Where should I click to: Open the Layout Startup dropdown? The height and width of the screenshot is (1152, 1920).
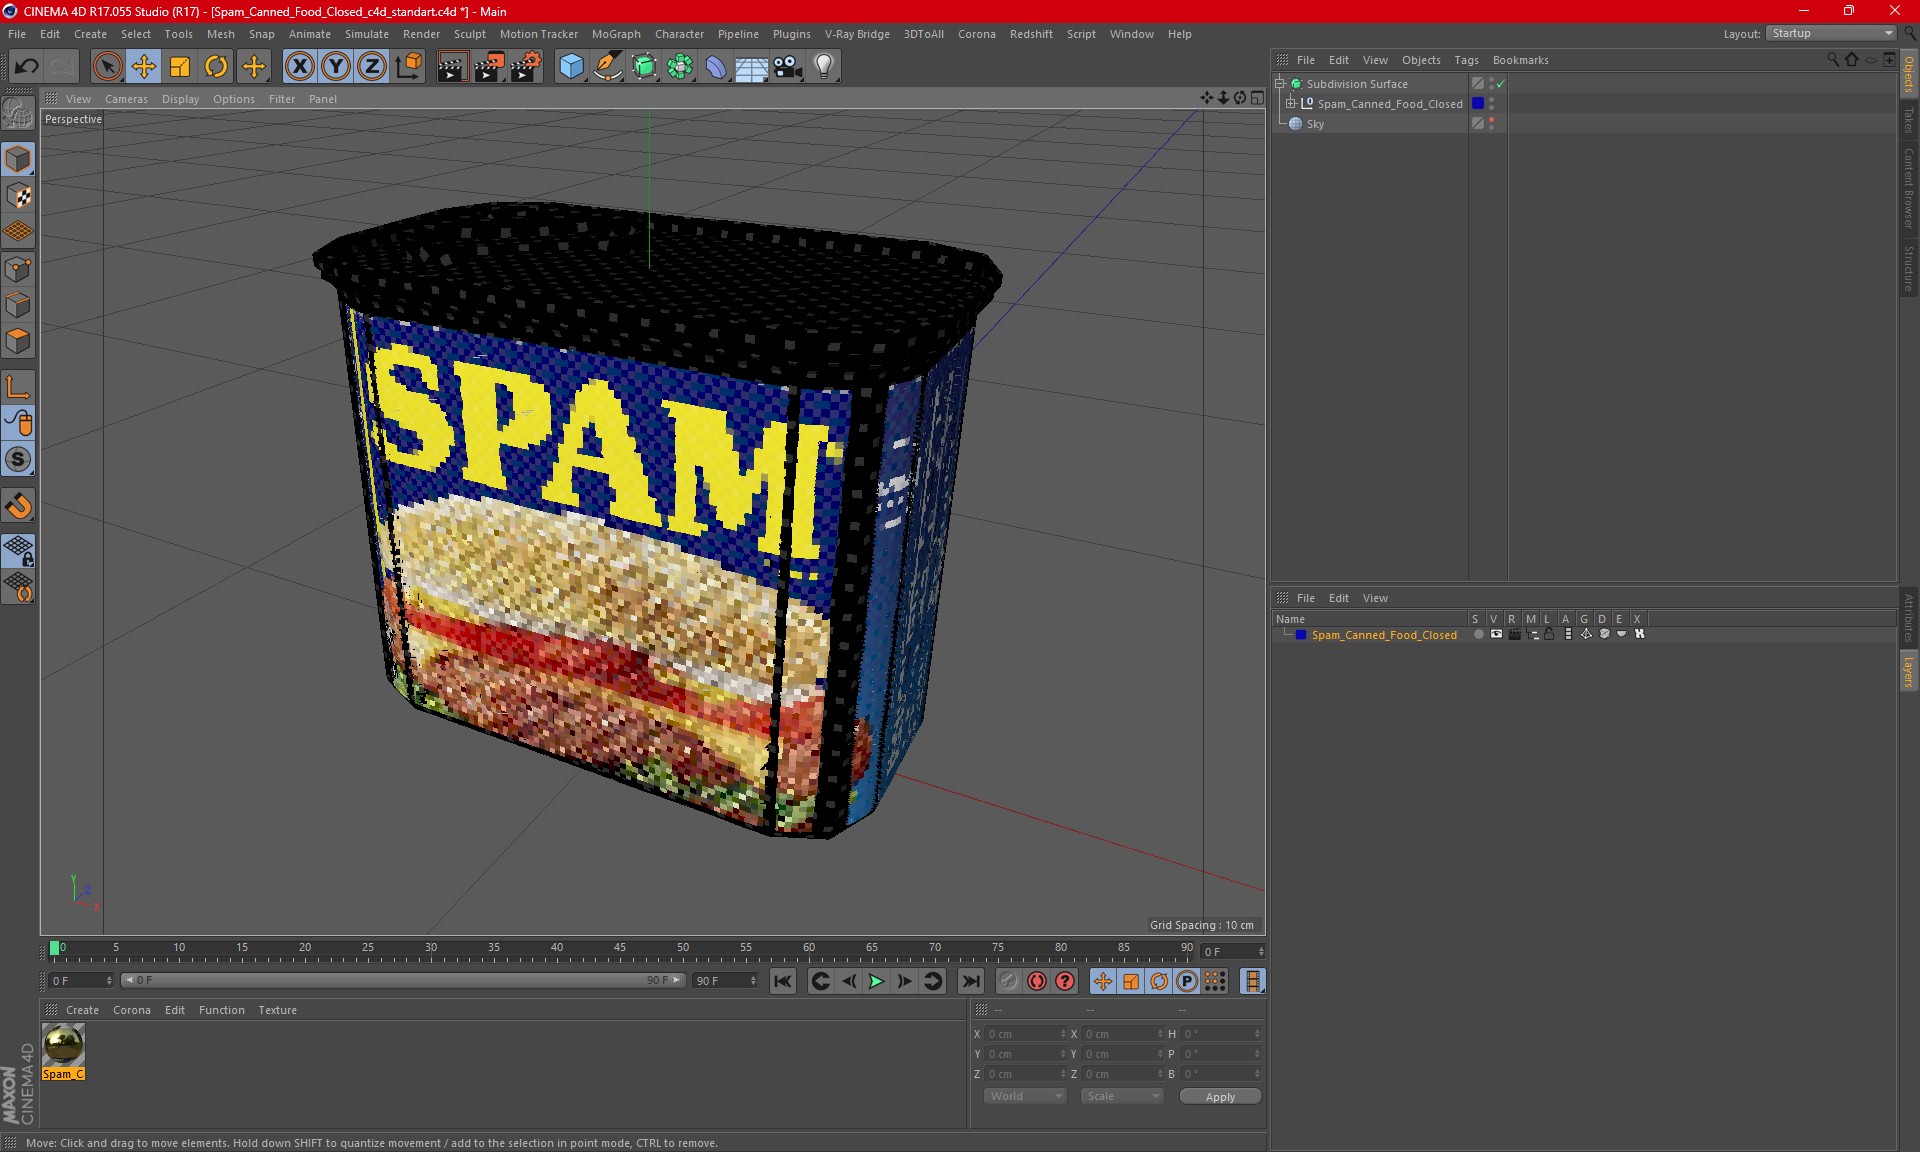pos(1831,33)
